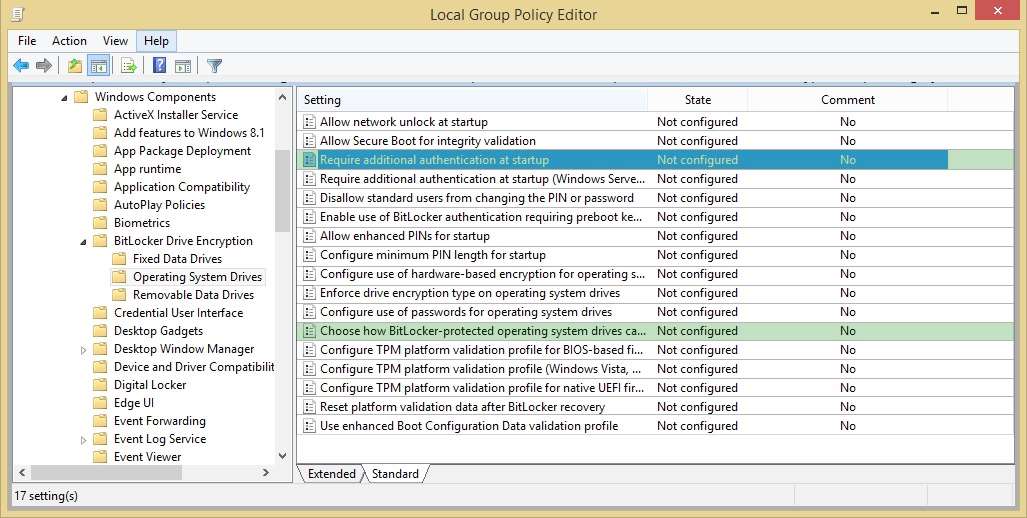Expand the Desktop Window Manager node
1027x518 pixels.
83,350
